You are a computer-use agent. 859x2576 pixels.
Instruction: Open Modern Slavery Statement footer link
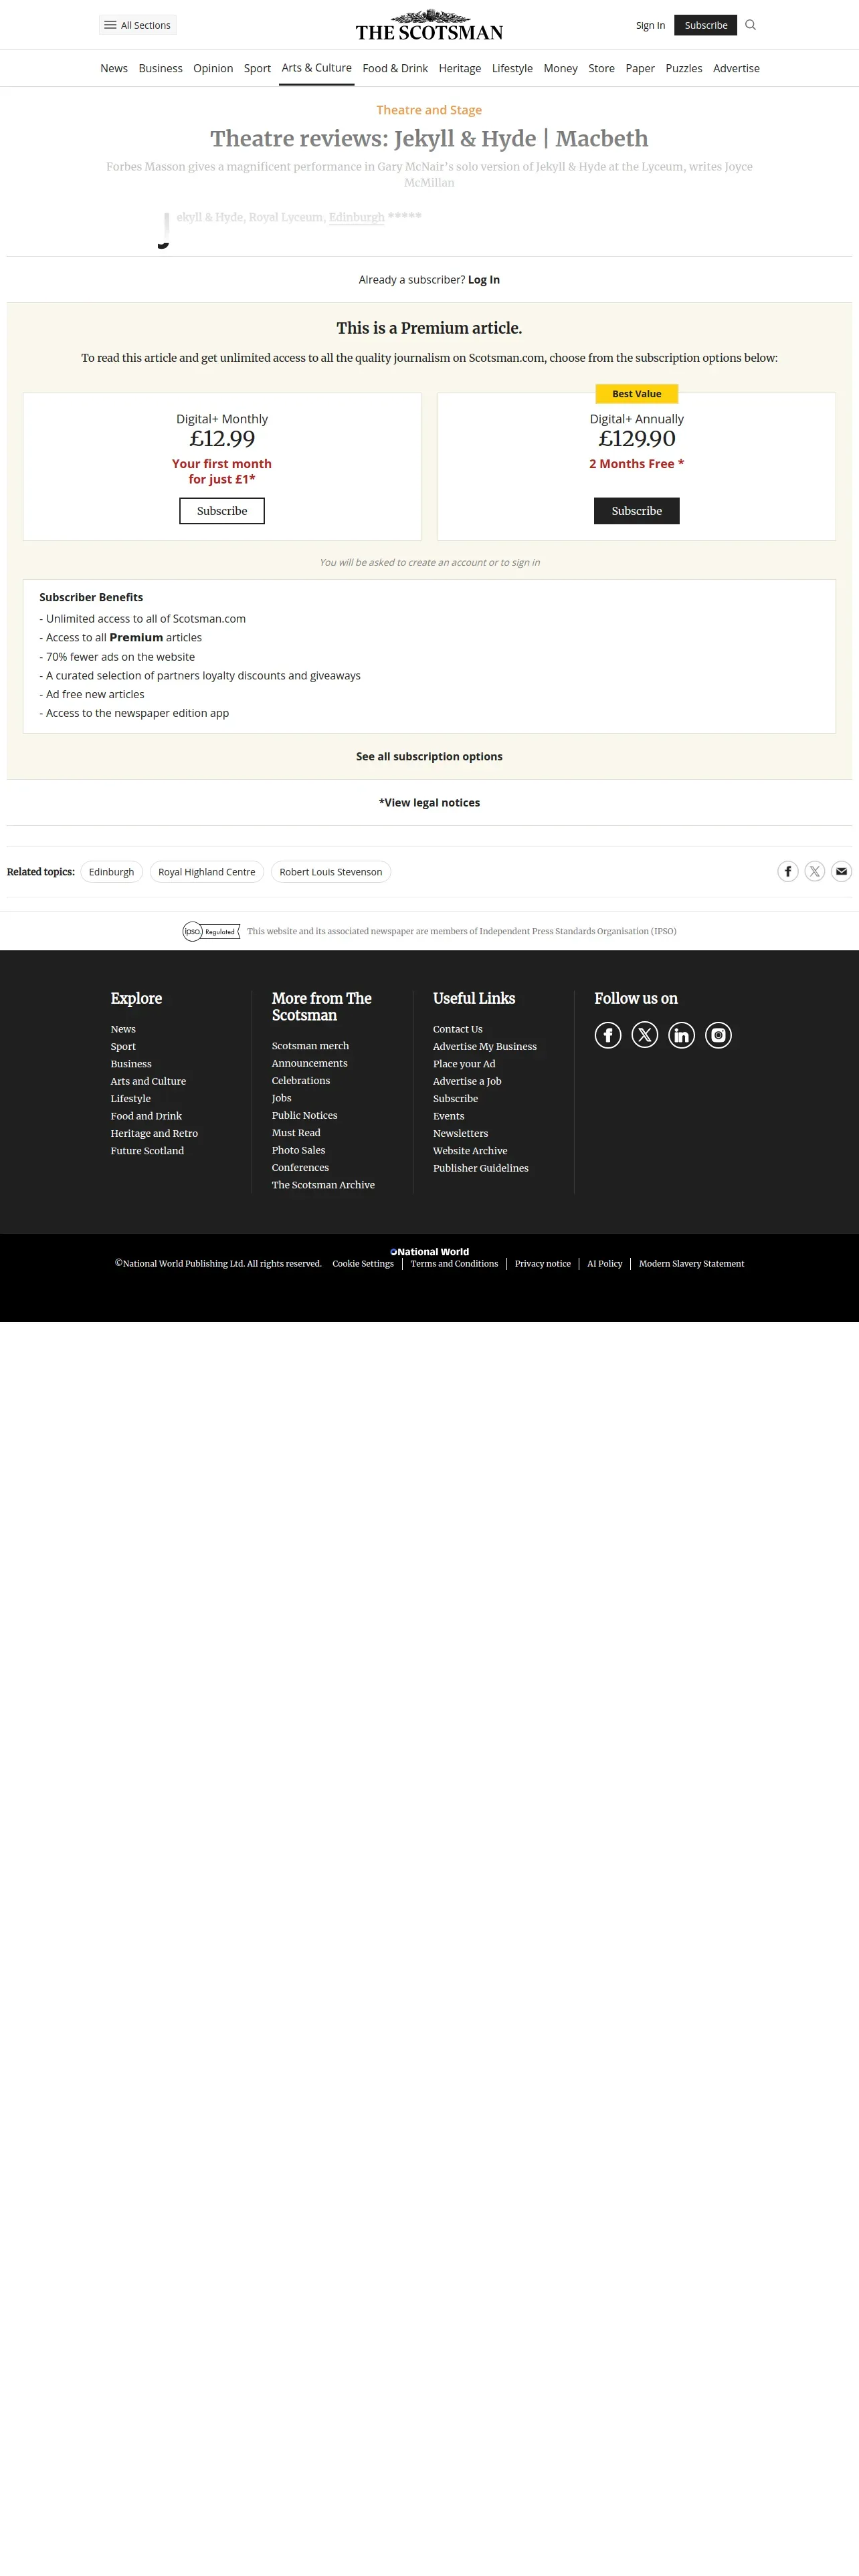[691, 1264]
